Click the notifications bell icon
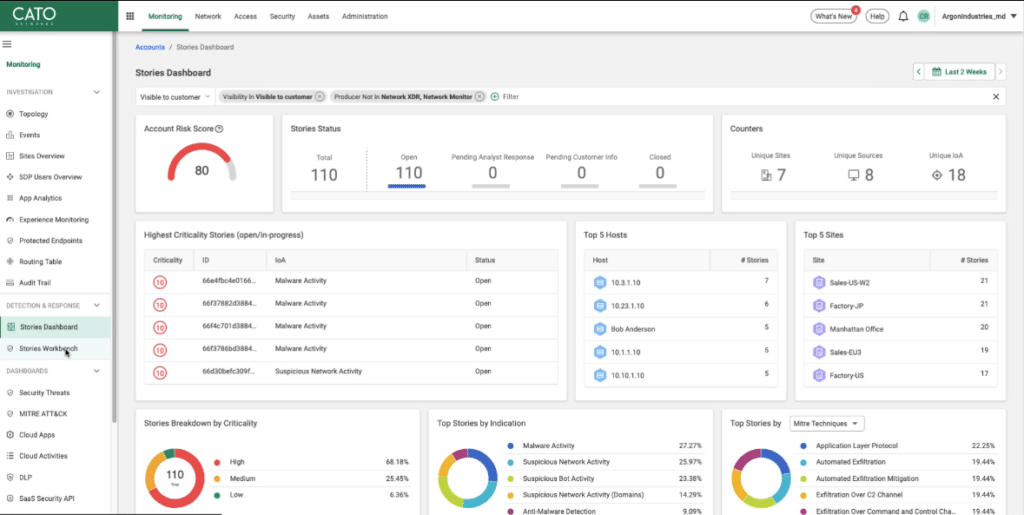The image size is (1024, 515). [903, 17]
